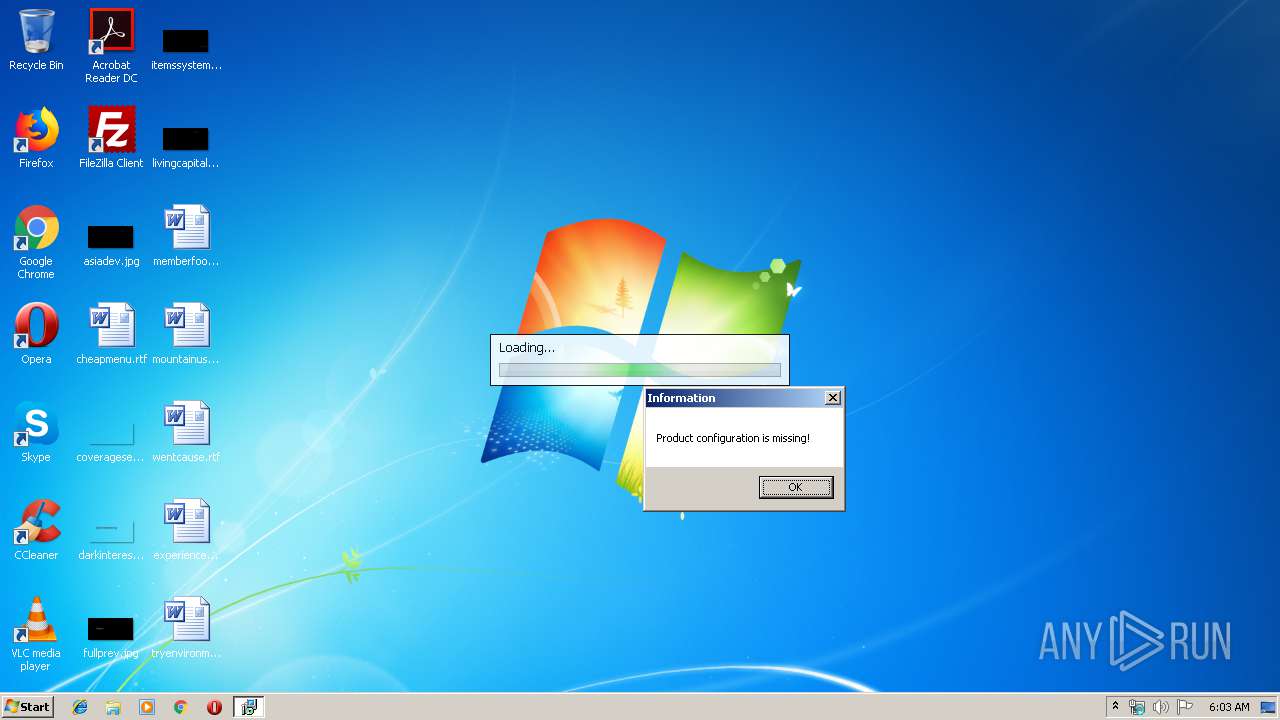The height and width of the screenshot is (720, 1280).
Task: Launch FileZilla Client shortcut
Action: pos(111,139)
